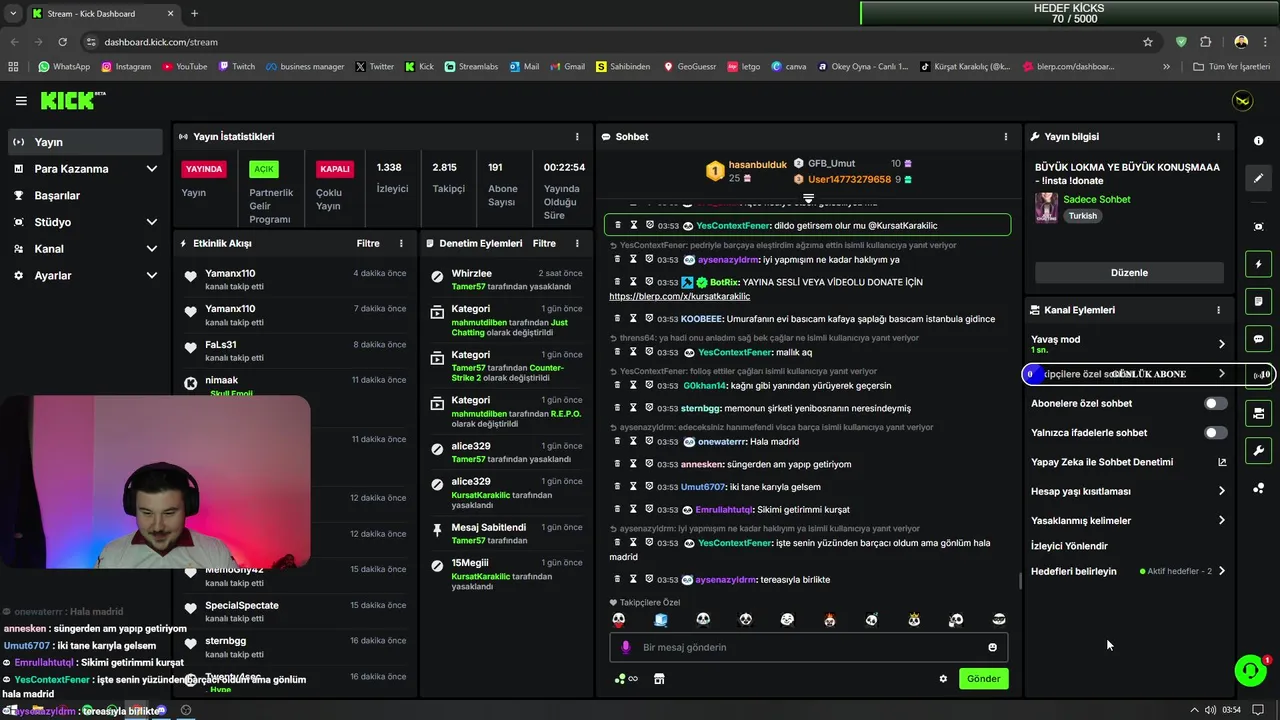Open Kanal Eylemleri three-dot options
Image resolution: width=1280 pixels, height=720 pixels.
(x=1218, y=310)
